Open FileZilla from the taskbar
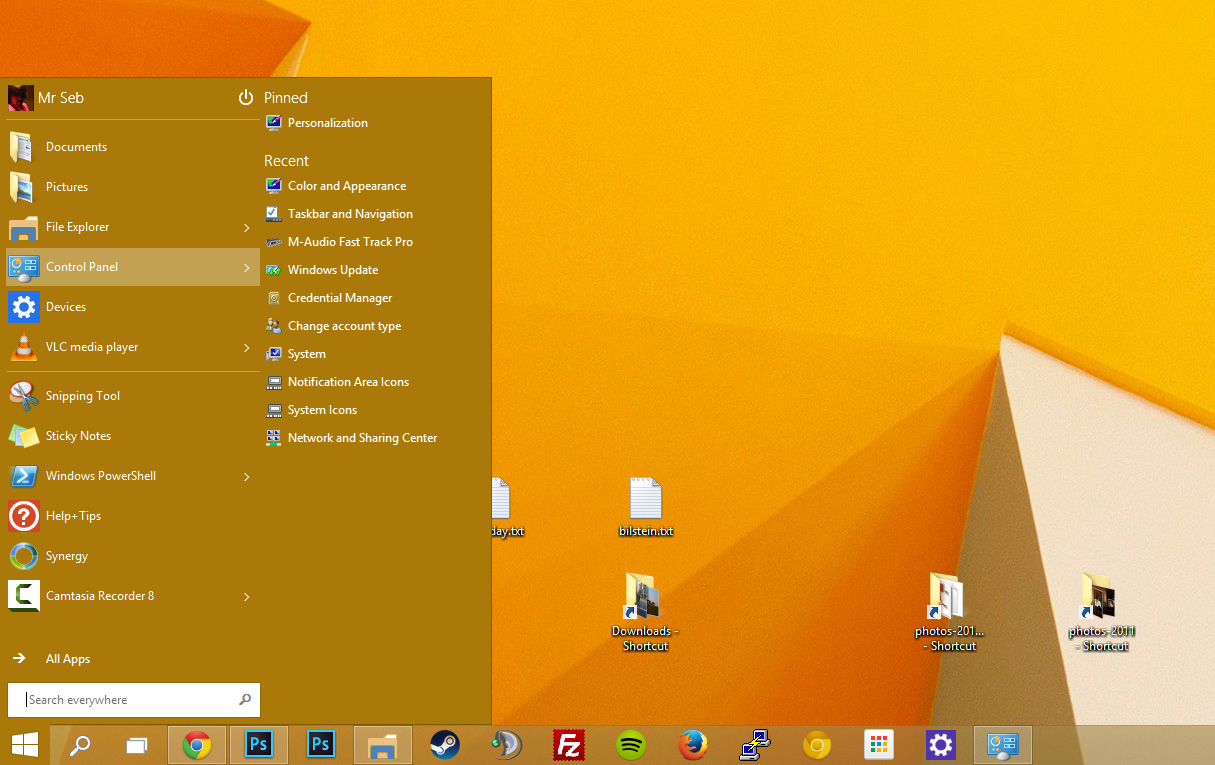 click(569, 745)
